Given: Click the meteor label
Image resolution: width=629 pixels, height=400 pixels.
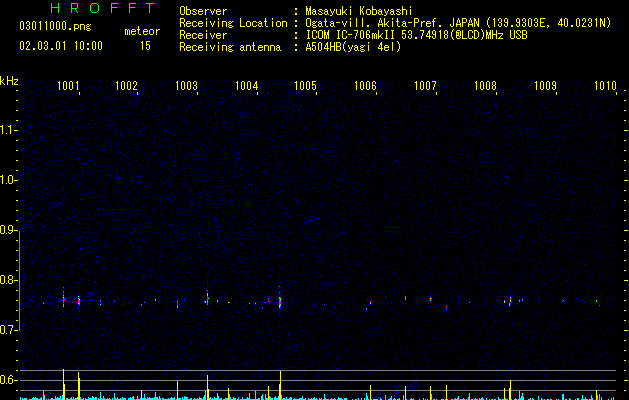Looking at the screenshot, I should (x=142, y=31).
